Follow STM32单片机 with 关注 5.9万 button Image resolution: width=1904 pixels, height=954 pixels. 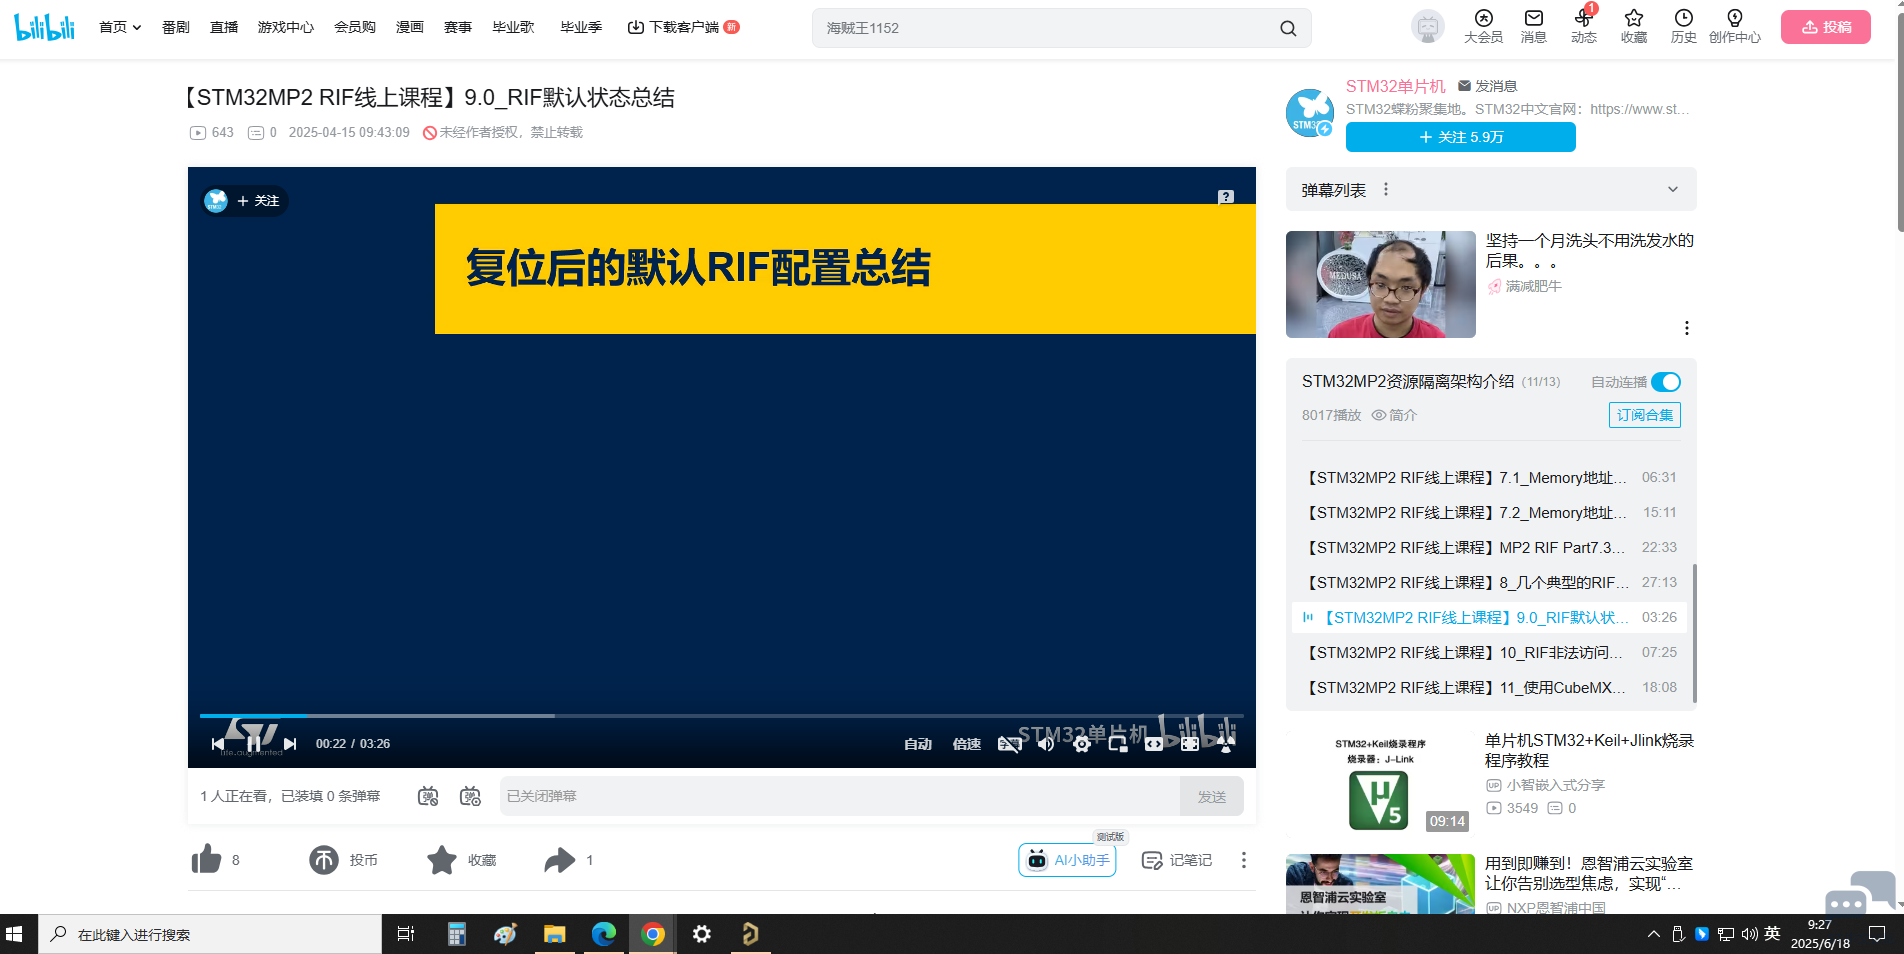(x=1461, y=137)
